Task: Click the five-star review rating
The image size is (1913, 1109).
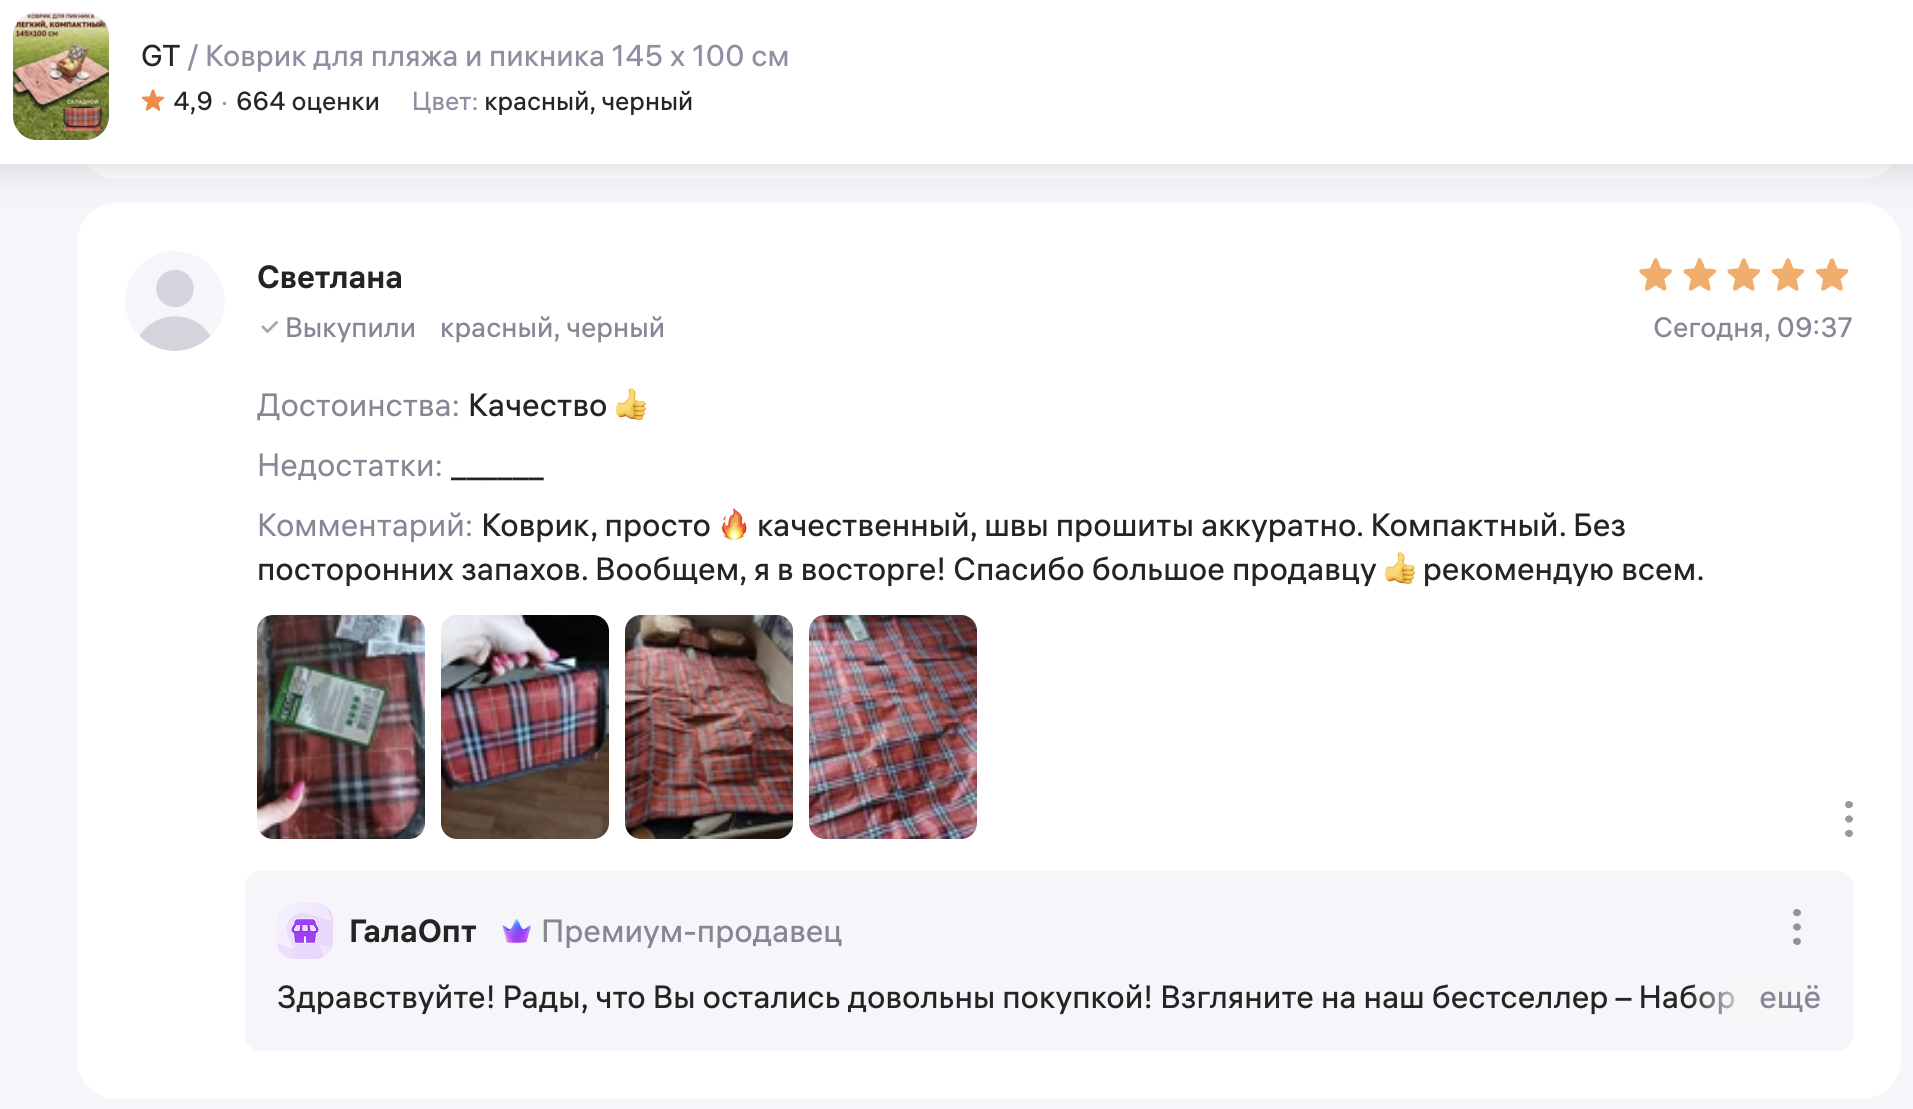Action: pos(1743,275)
